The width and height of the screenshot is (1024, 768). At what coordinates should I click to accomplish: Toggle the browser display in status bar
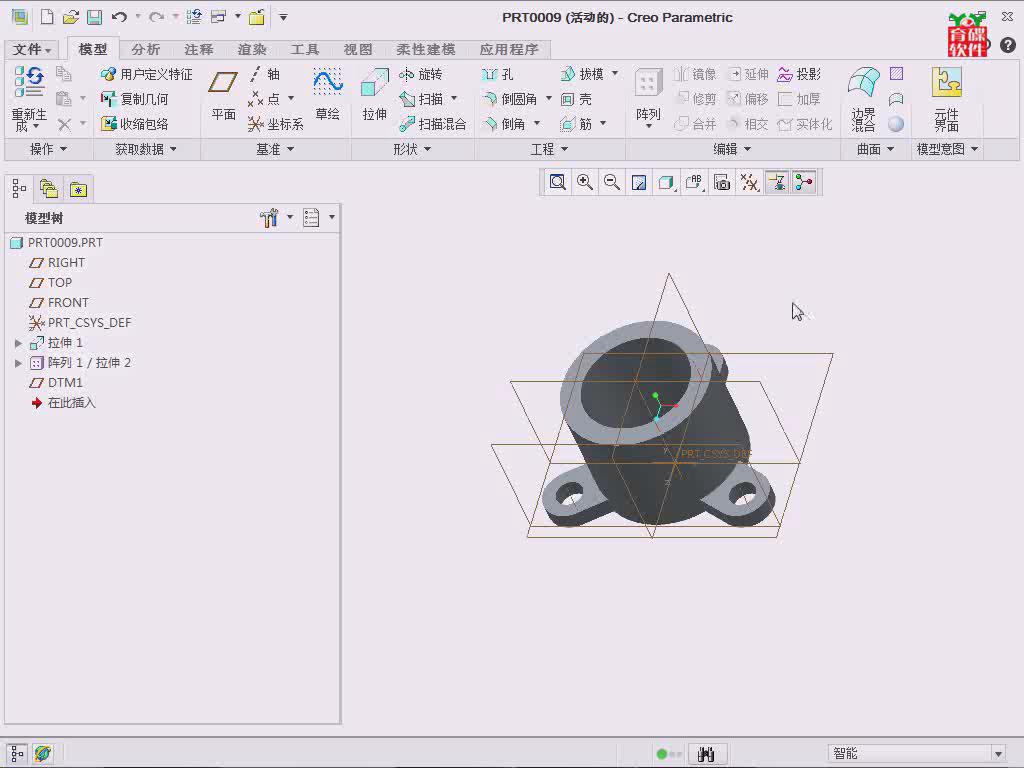coord(43,754)
